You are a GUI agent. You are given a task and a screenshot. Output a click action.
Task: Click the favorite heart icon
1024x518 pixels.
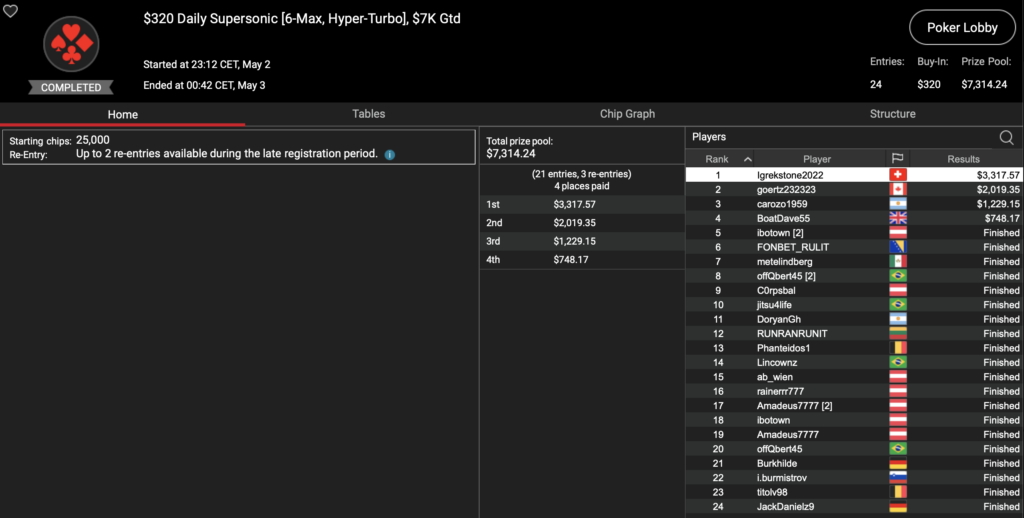pos(11,11)
